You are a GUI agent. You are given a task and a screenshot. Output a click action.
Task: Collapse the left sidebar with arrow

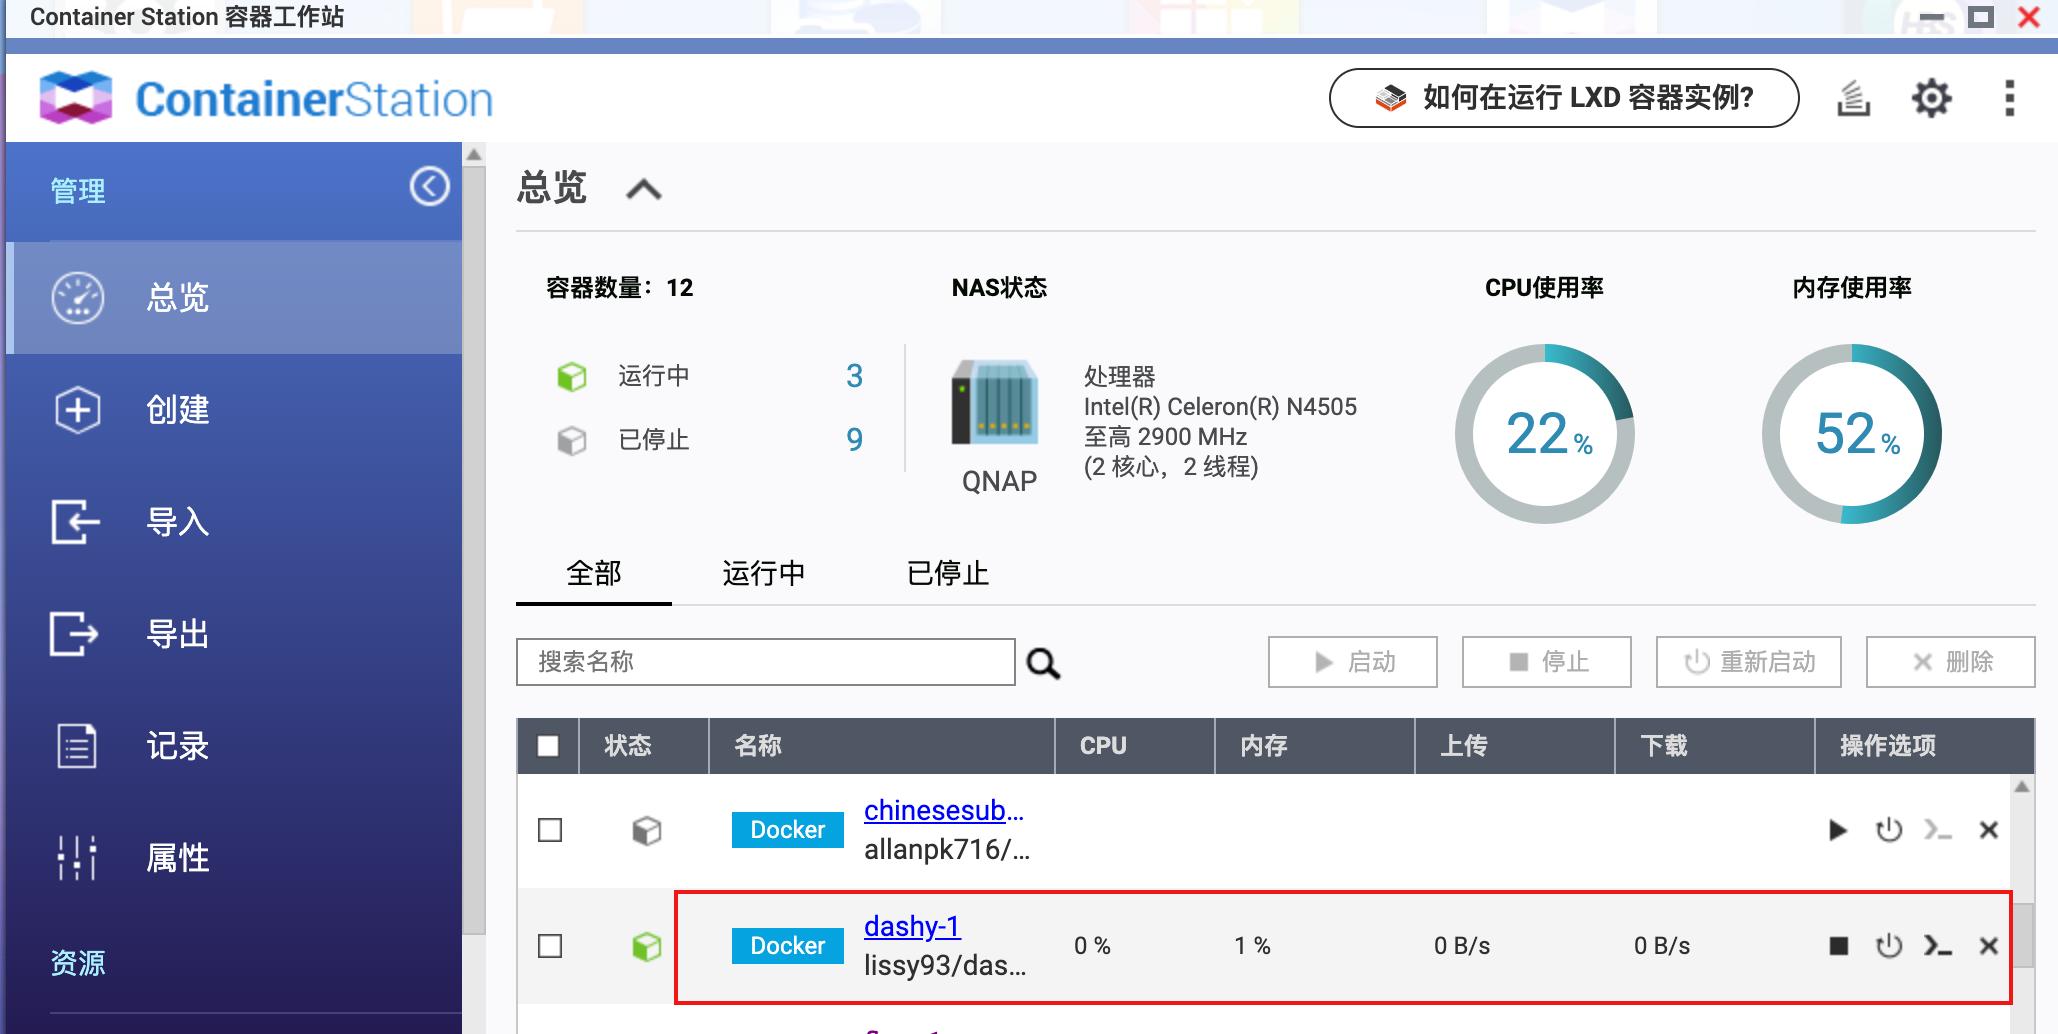(430, 186)
